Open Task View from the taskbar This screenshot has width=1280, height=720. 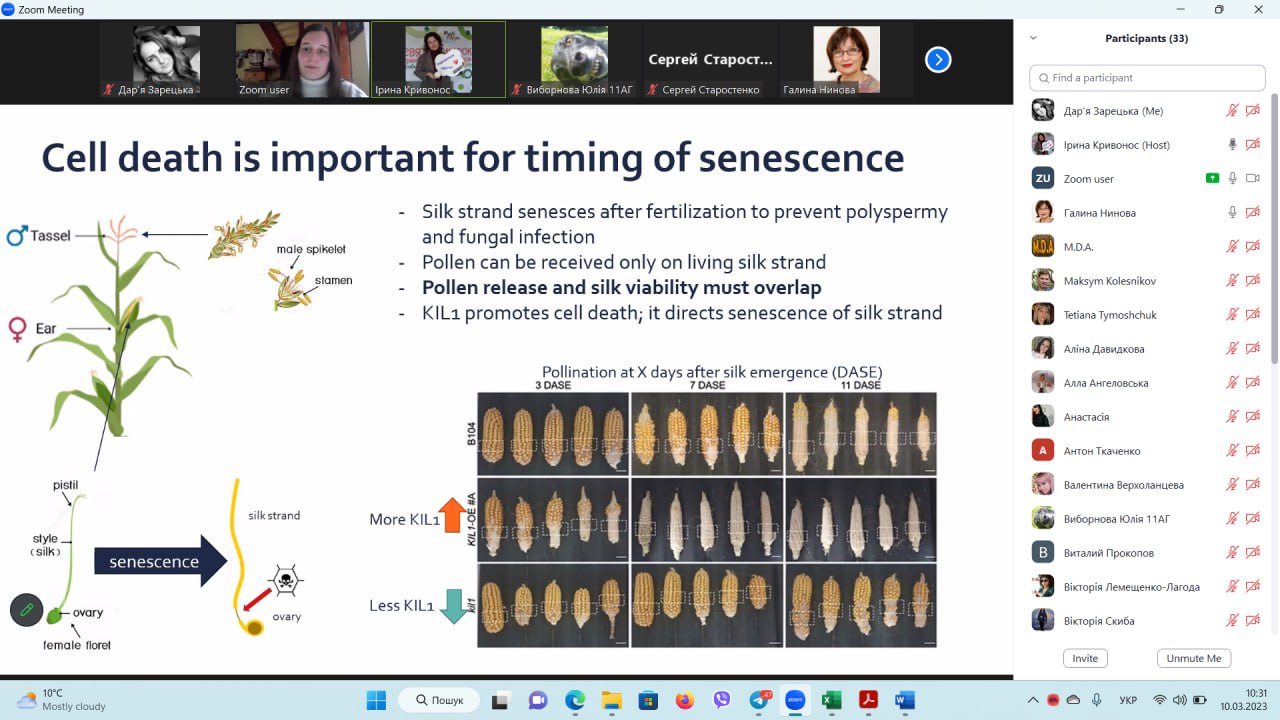click(x=500, y=700)
